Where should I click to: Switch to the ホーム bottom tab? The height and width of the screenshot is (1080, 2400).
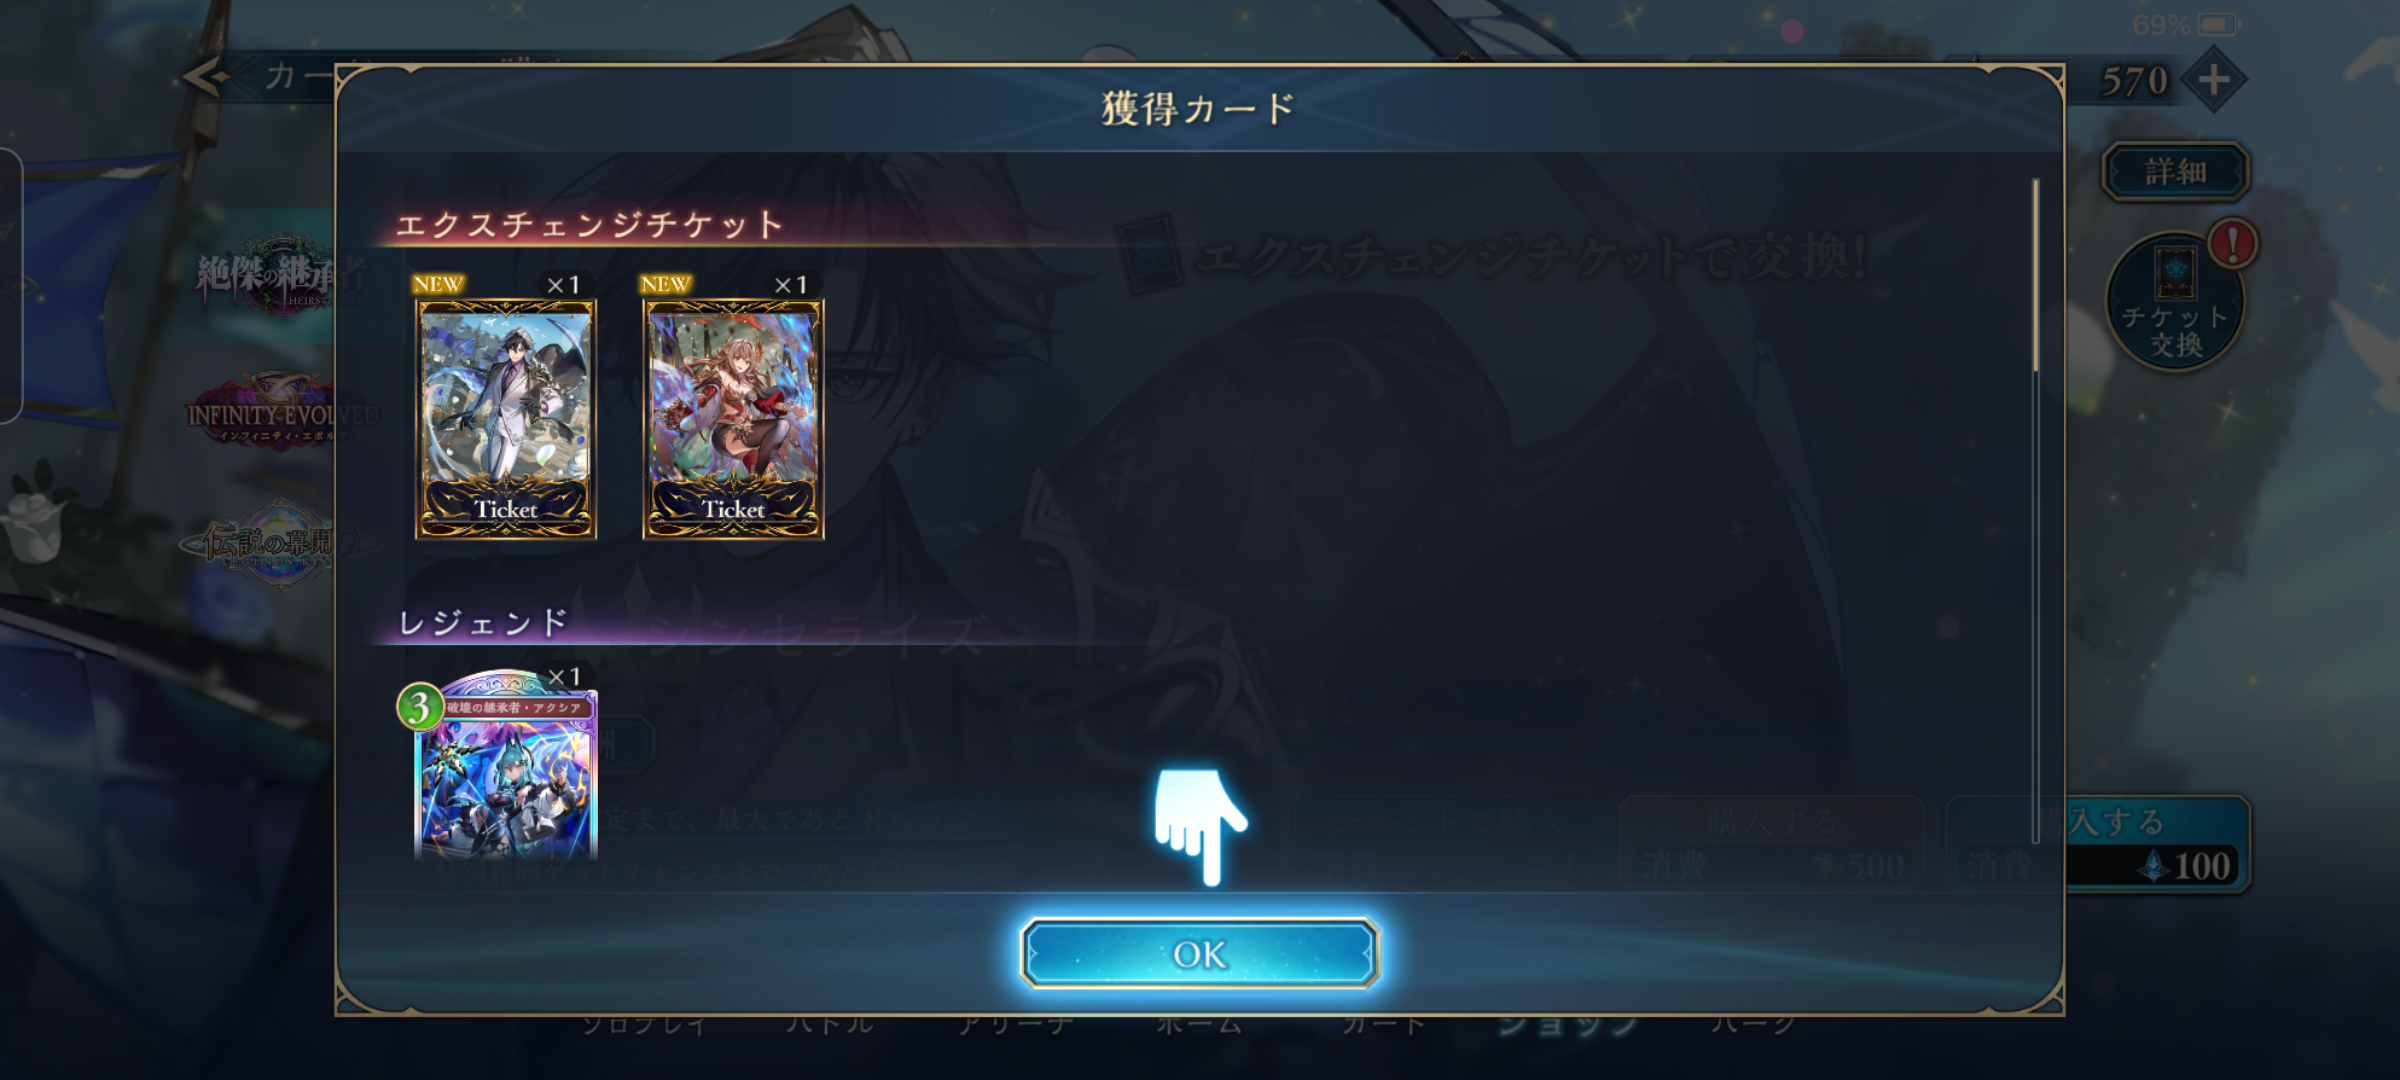1199,1025
